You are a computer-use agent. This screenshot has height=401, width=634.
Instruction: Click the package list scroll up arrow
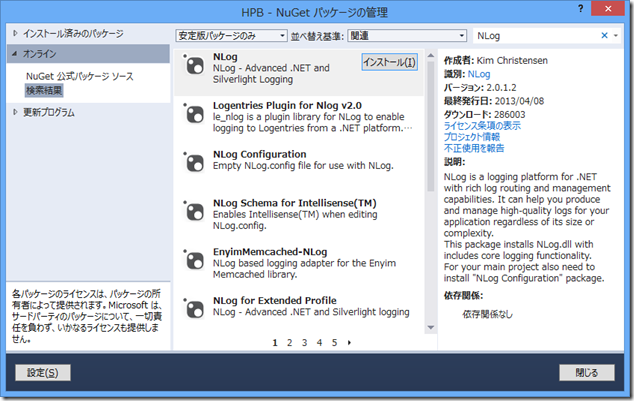click(431, 55)
